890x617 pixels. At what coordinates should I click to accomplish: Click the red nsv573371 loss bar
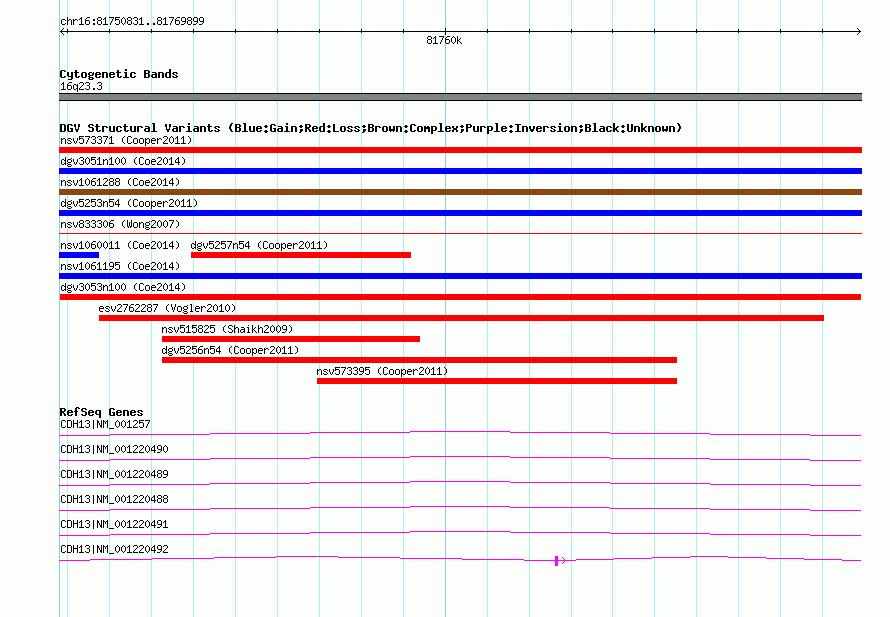[x=460, y=150]
